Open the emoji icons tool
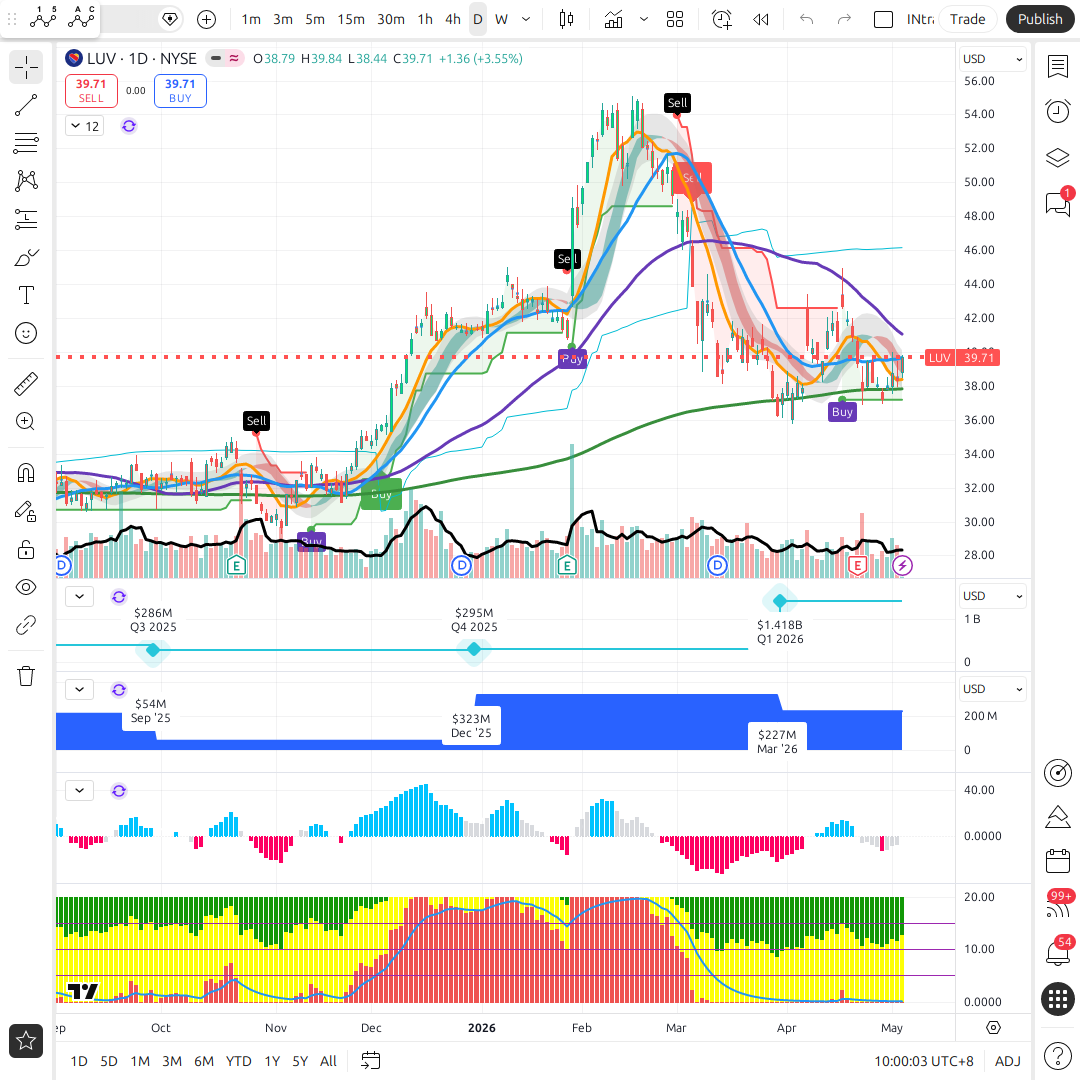The width and height of the screenshot is (1080, 1080). (26, 333)
